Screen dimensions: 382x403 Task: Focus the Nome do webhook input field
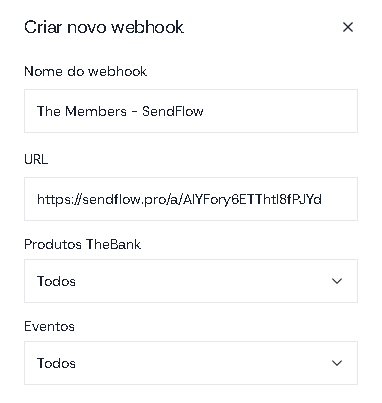pos(191,111)
